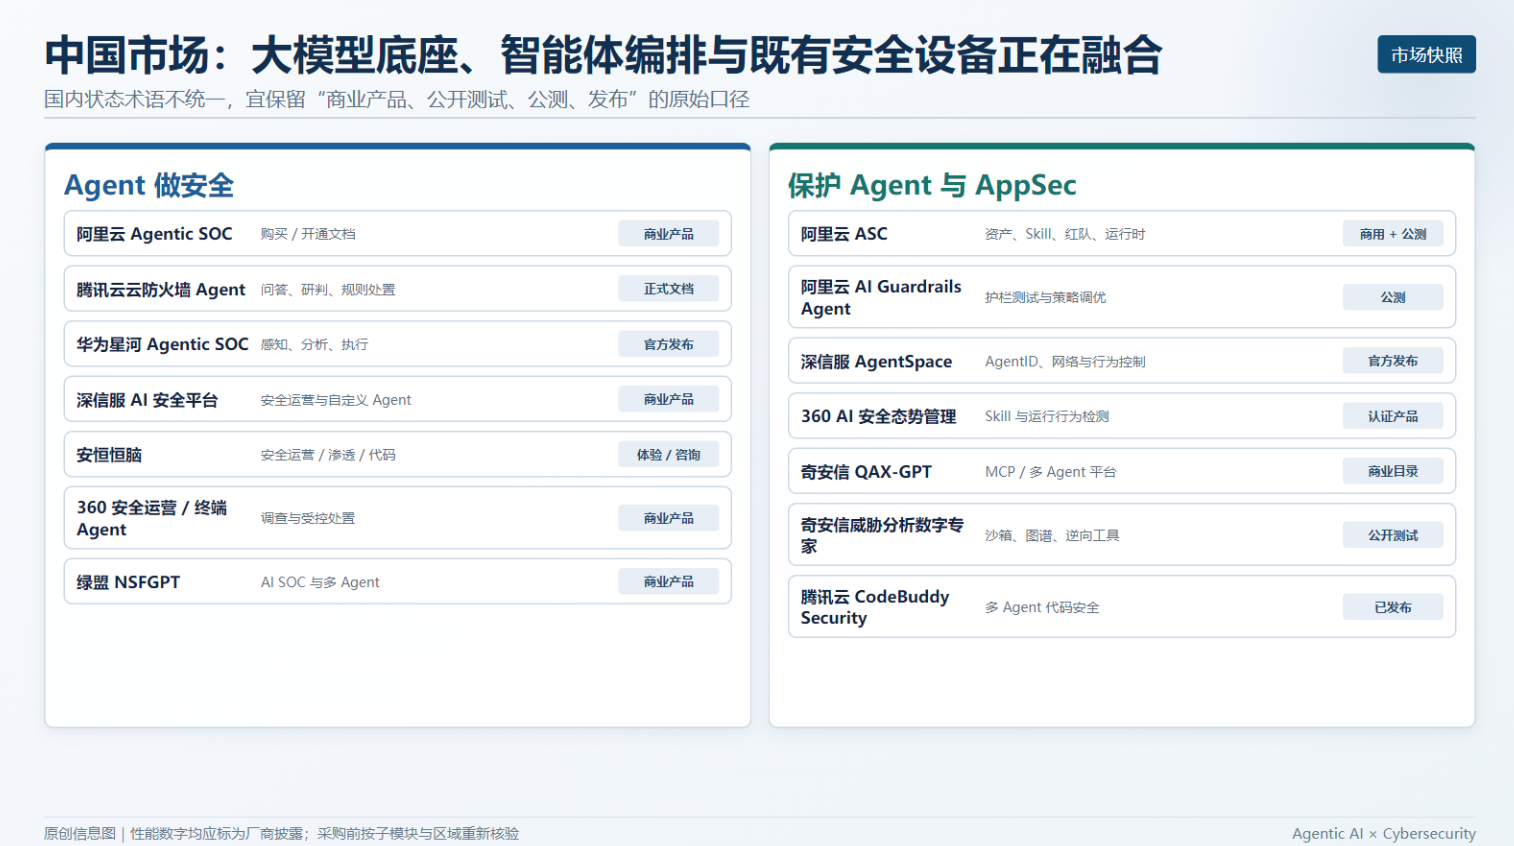Click the 商业目录 status tag
The height and width of the screenshot is (846, 1514).
pos(1393,471)
